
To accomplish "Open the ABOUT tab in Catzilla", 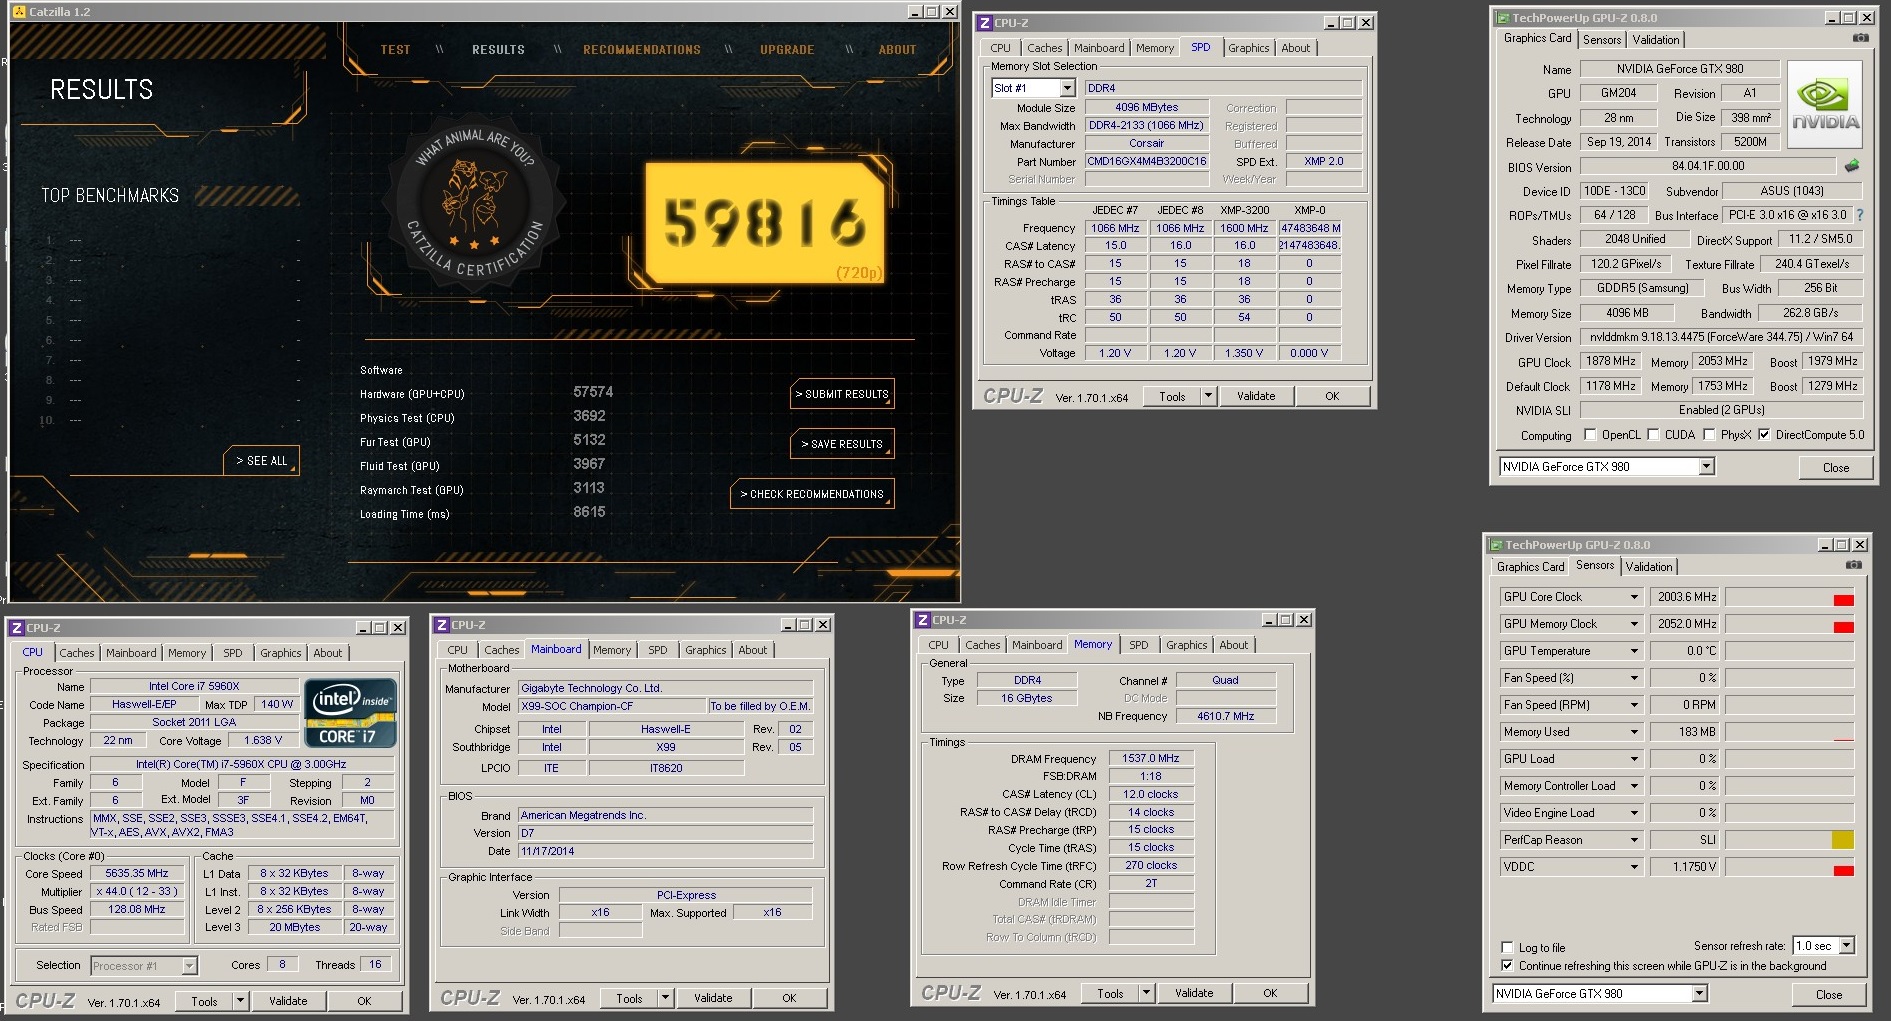I will tap(897, 49).
